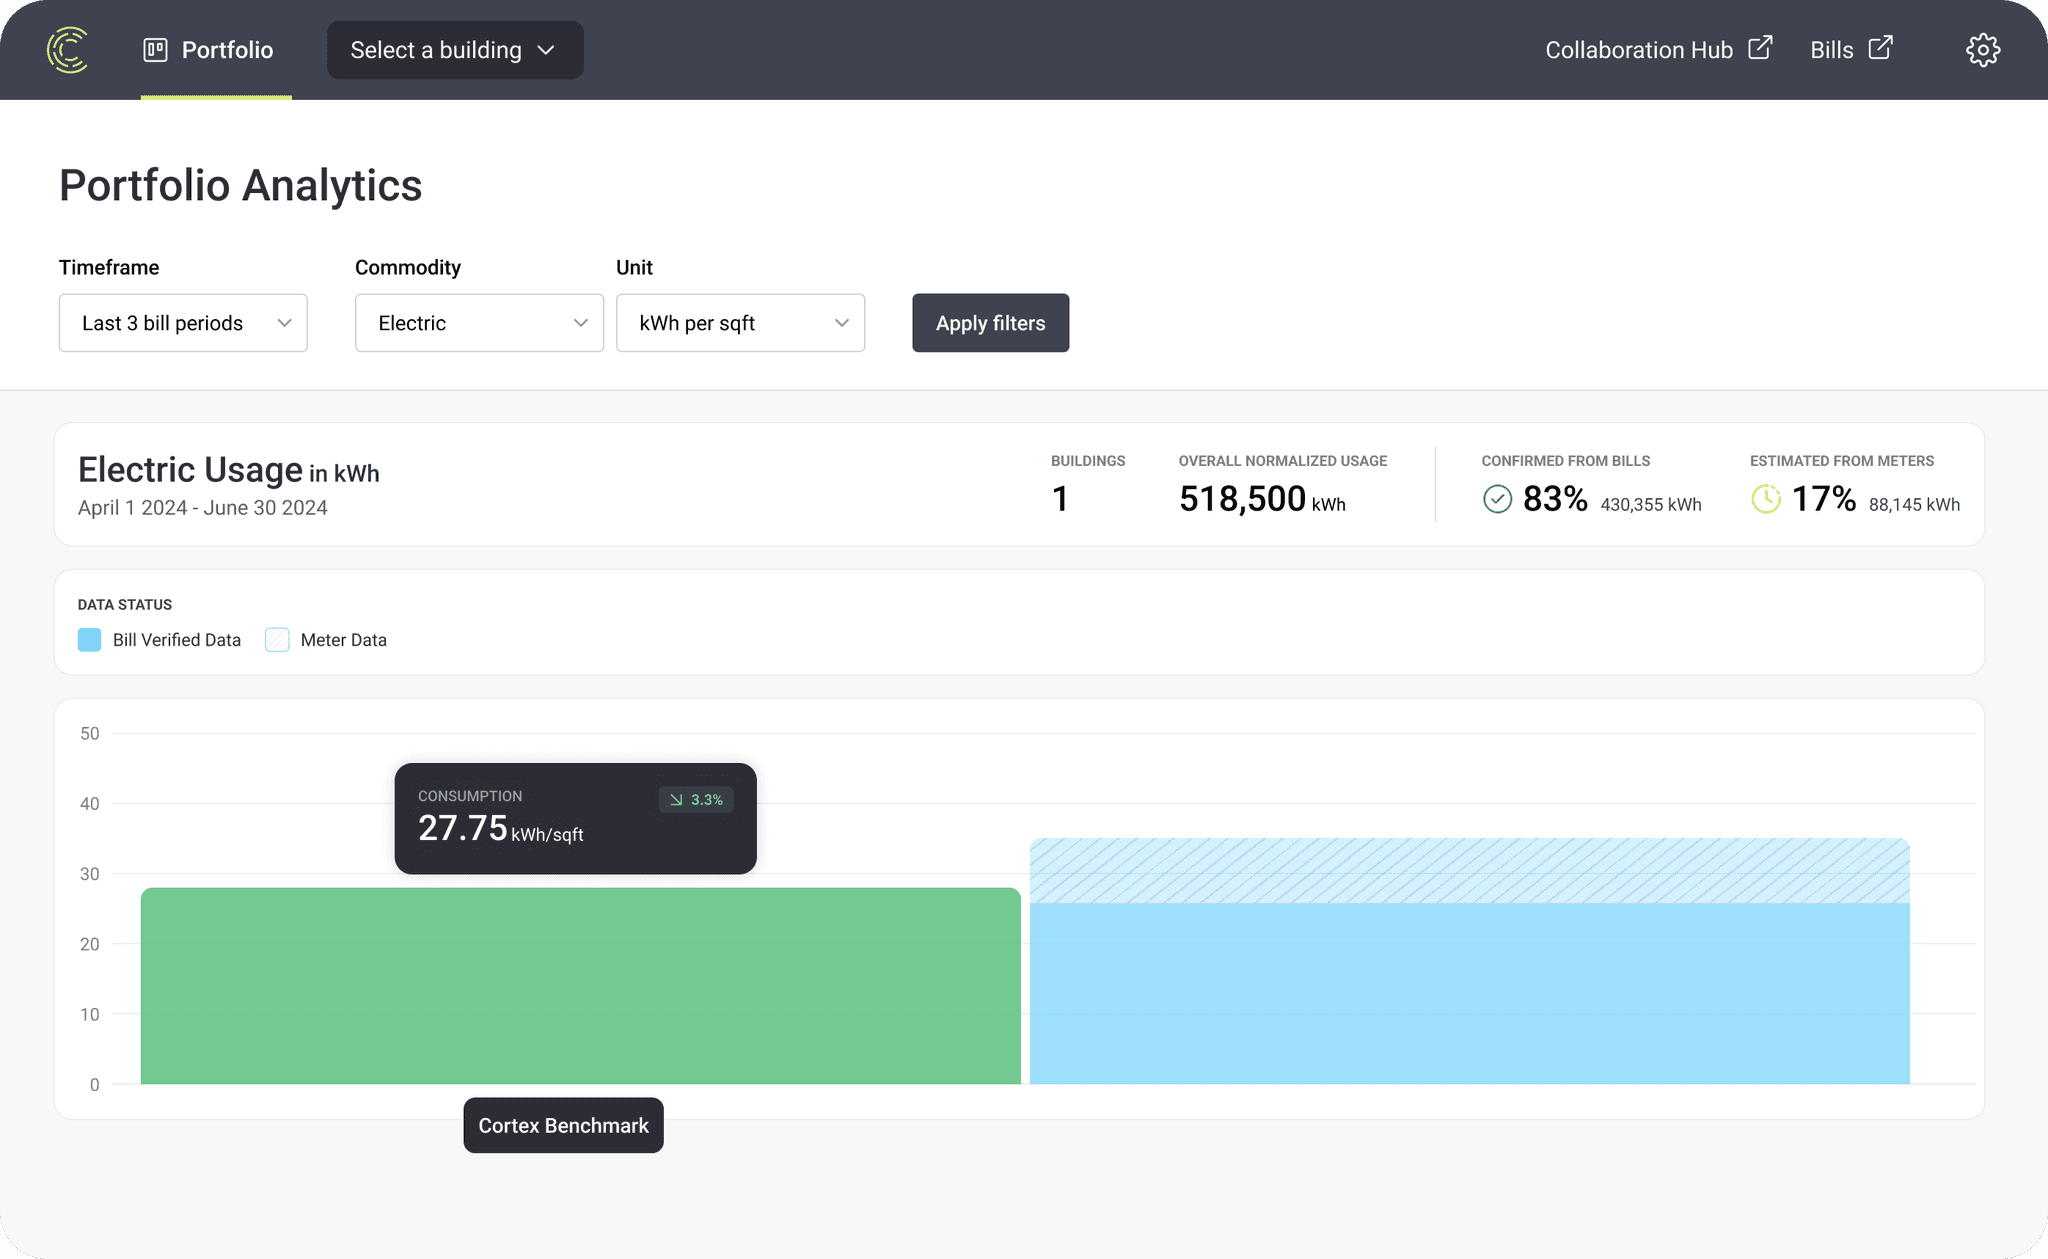The image size is (2048, 1259).
Task: Open the settings gear icon
Action: (x=1982, y=50)
